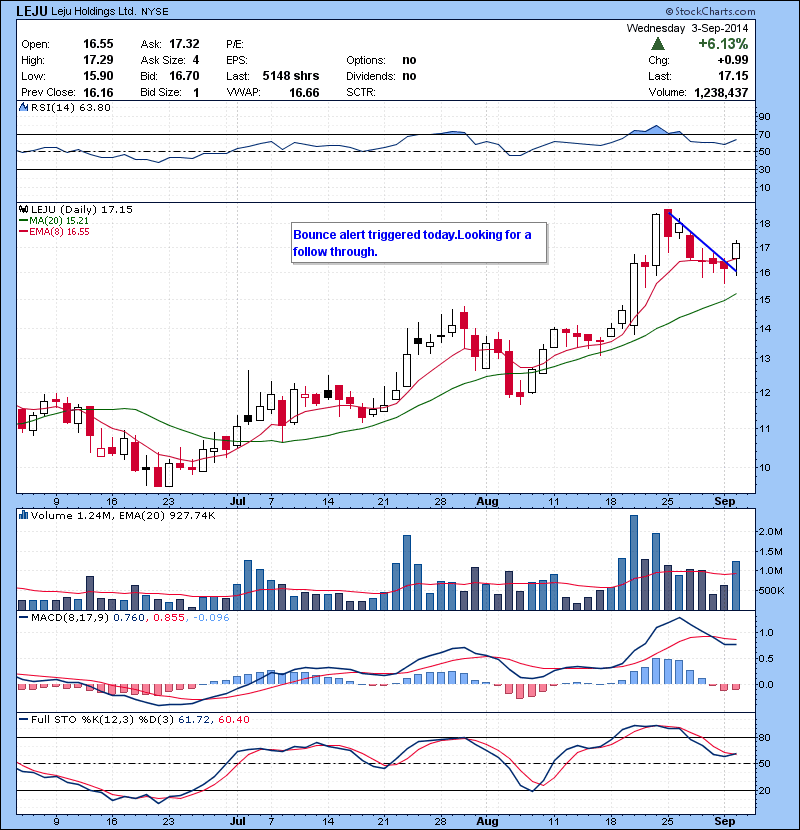800x830 pixels.
Task: Click the MACD signal value 0.855
Action: click(169, 617)
